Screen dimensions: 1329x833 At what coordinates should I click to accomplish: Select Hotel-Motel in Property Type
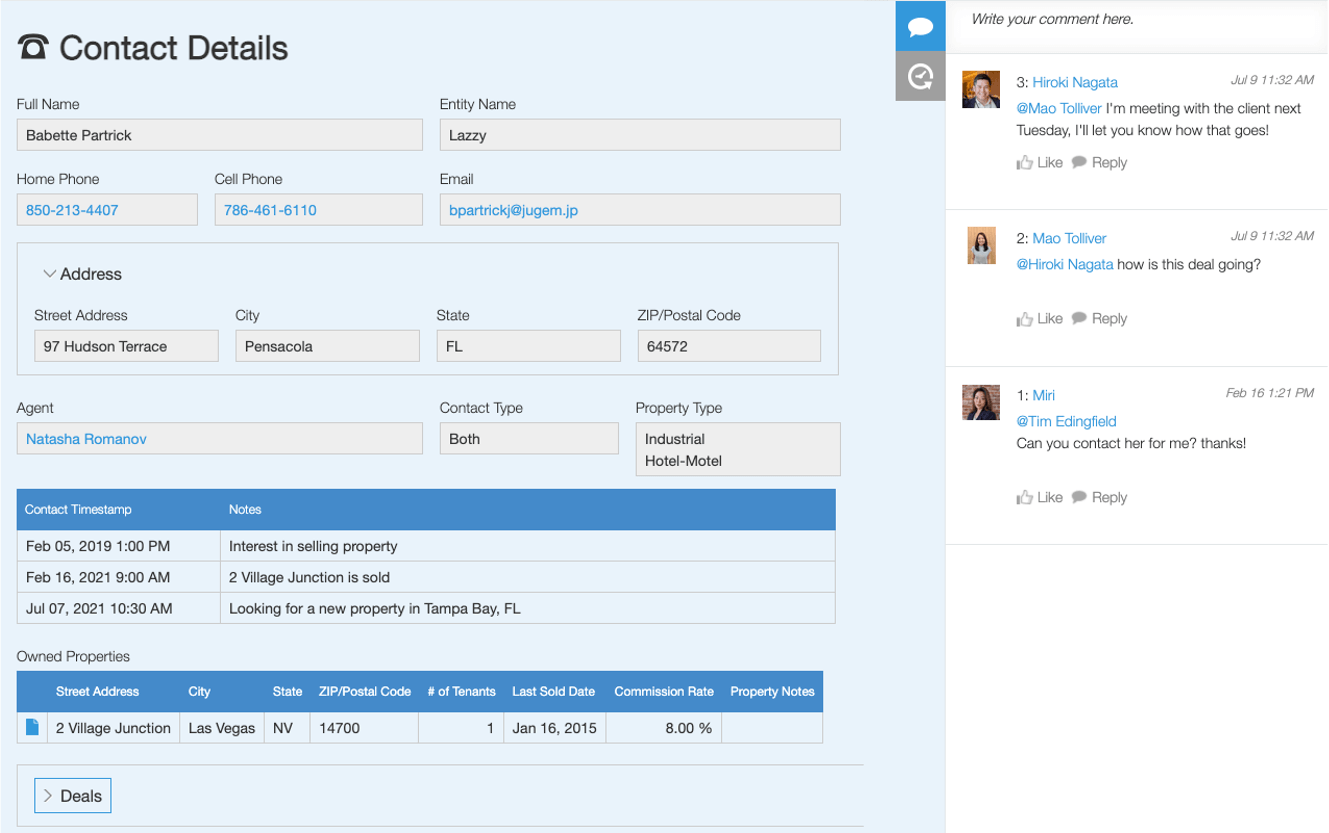pos(684,461)
